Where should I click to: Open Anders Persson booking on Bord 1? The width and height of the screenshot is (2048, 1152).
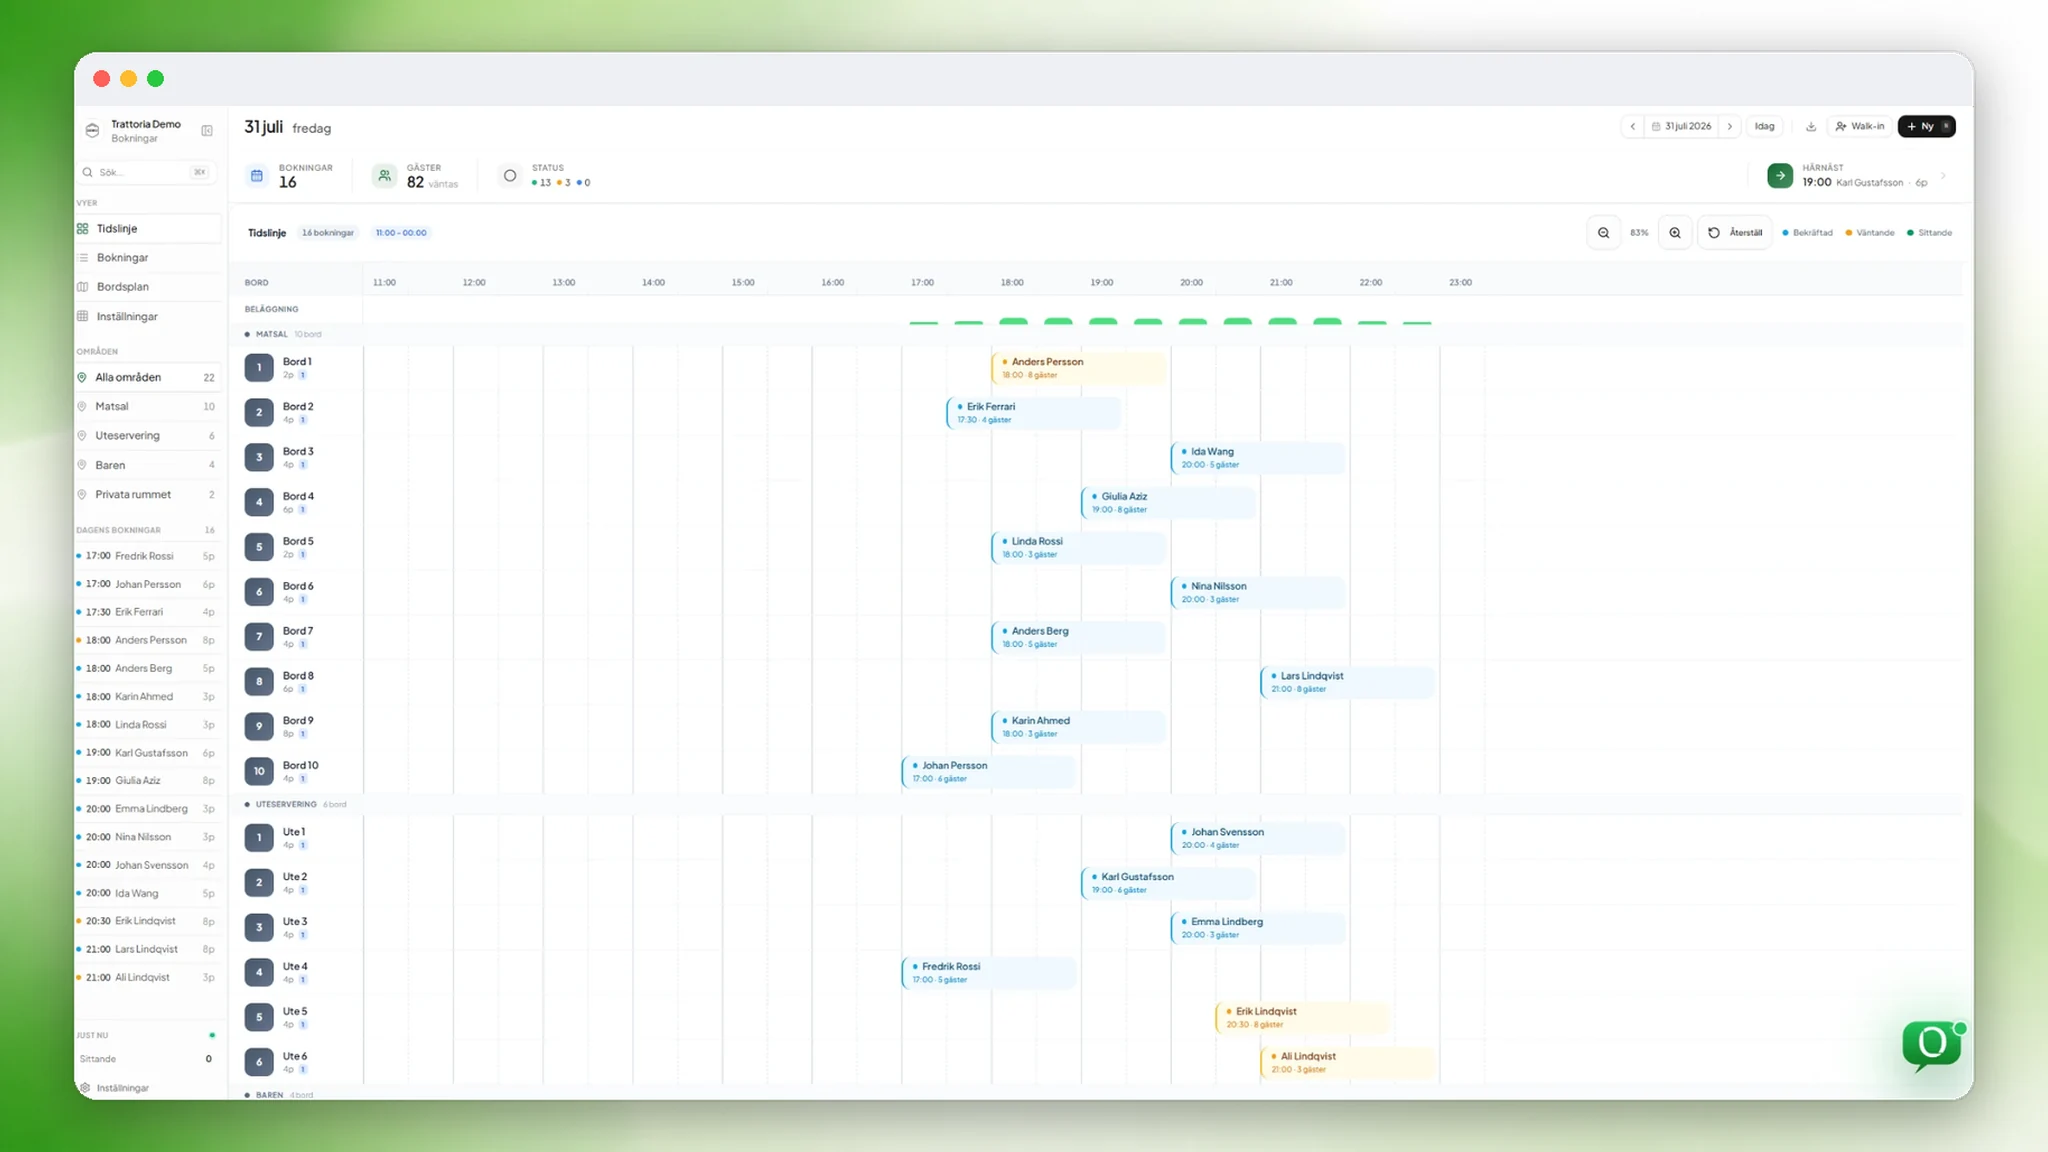coord(1078,368)
